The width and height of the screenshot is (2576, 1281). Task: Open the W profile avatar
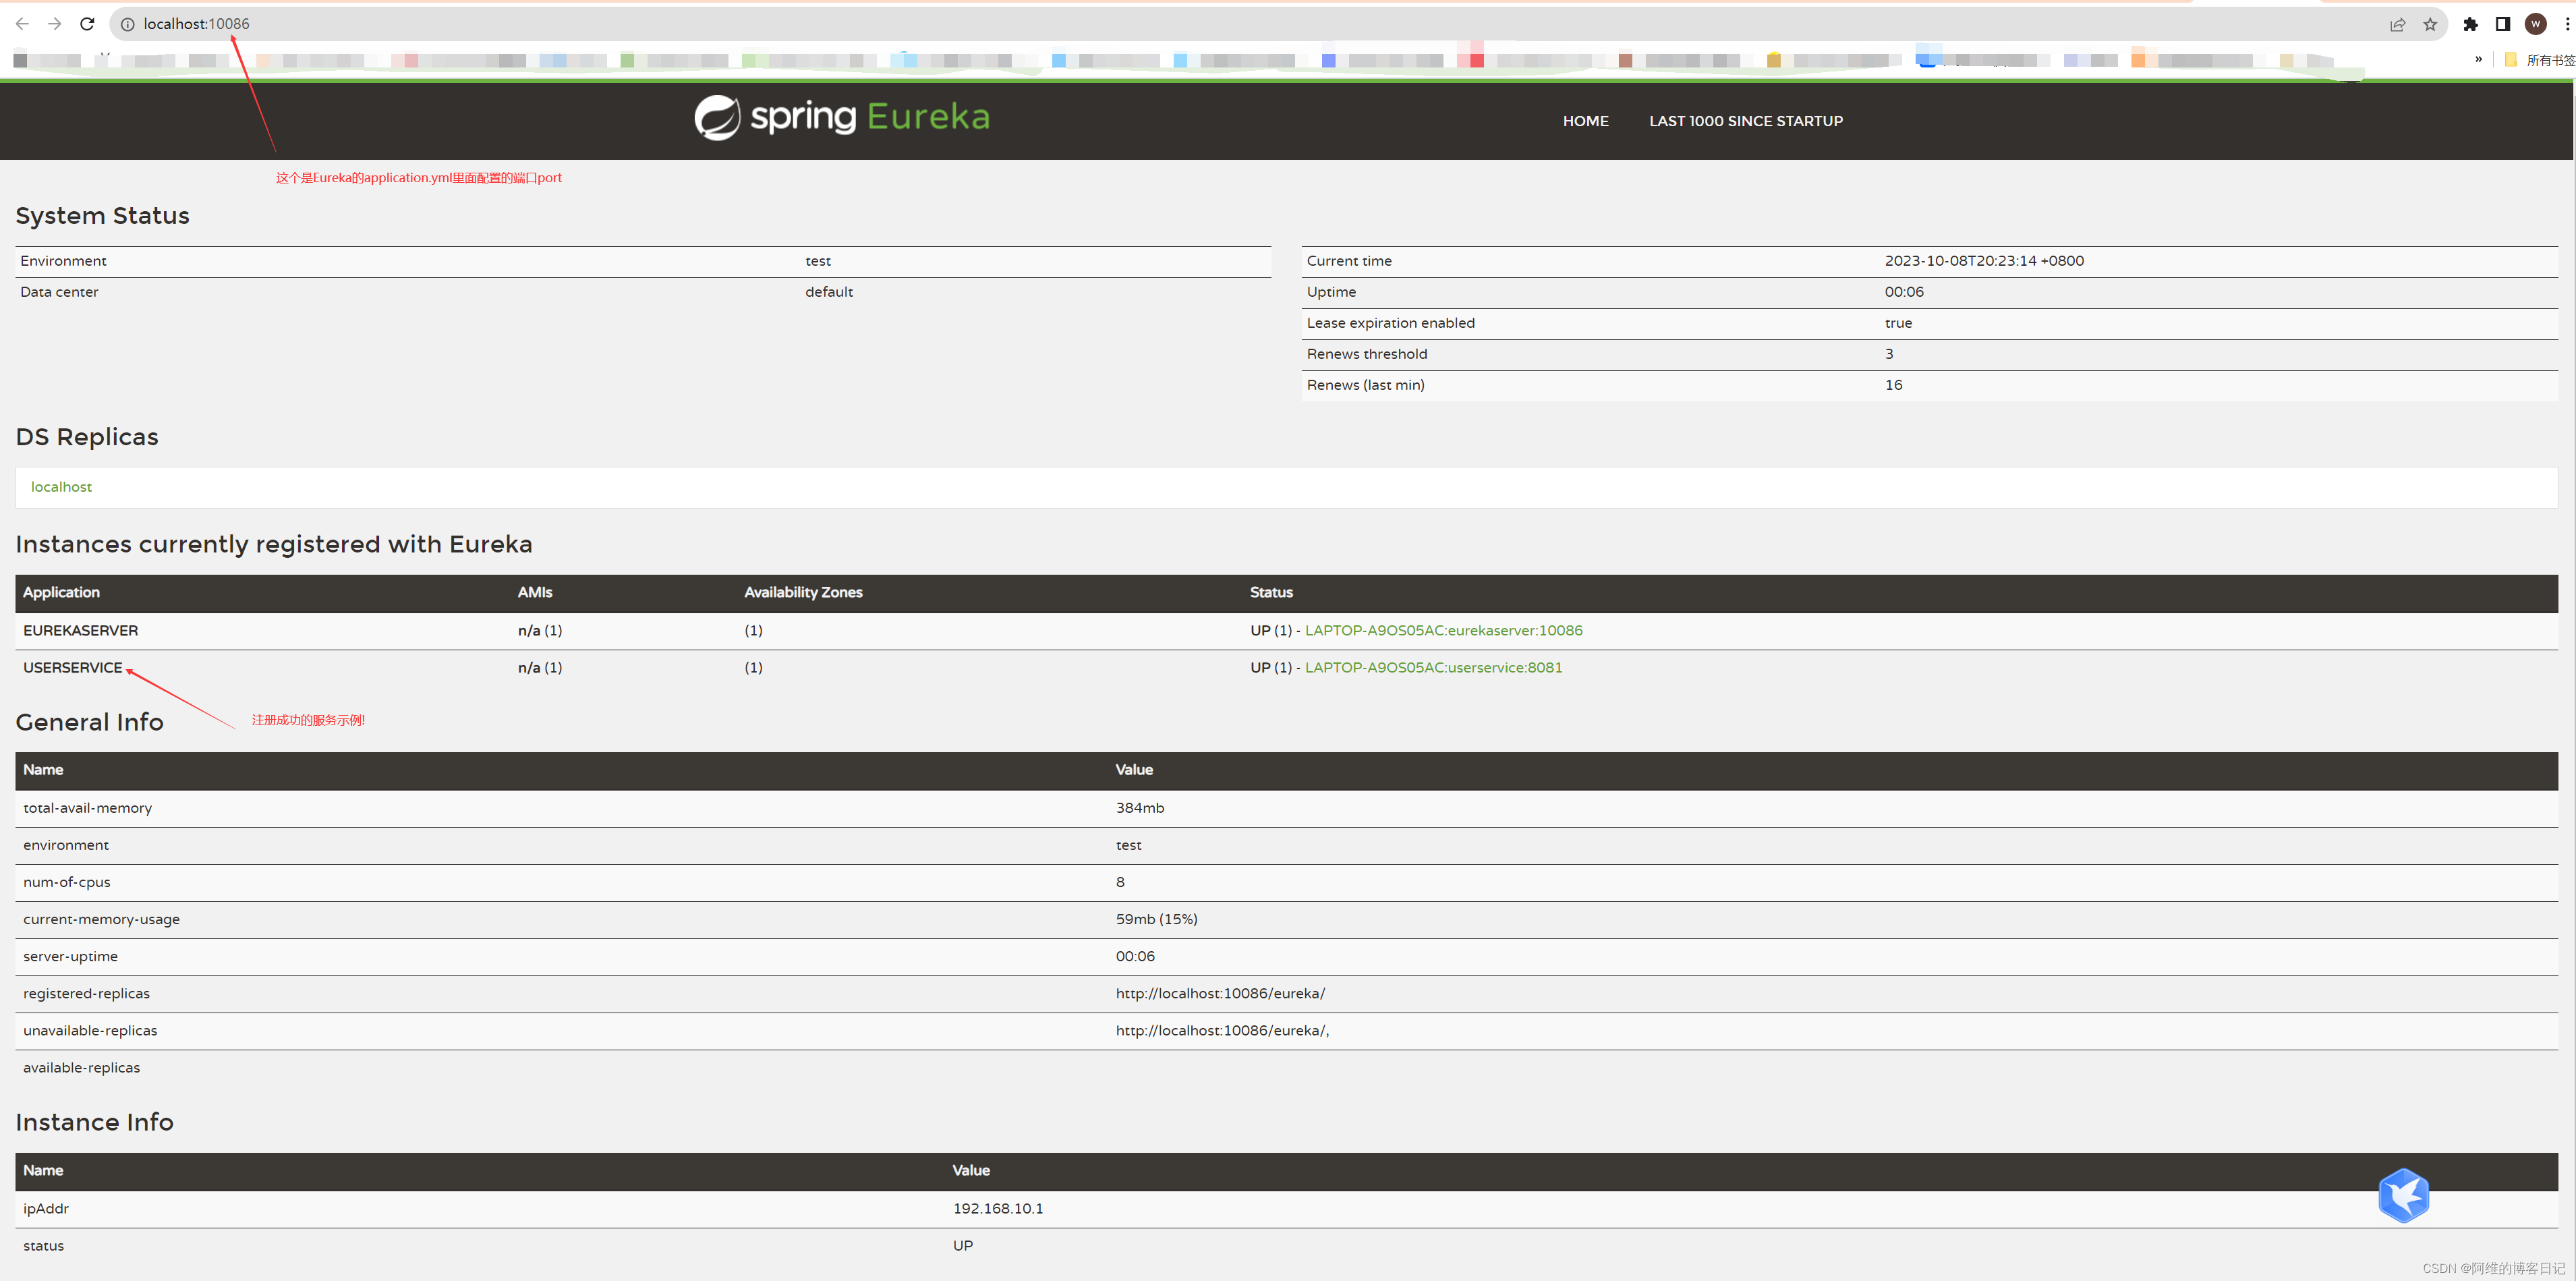click(2535, 24)
